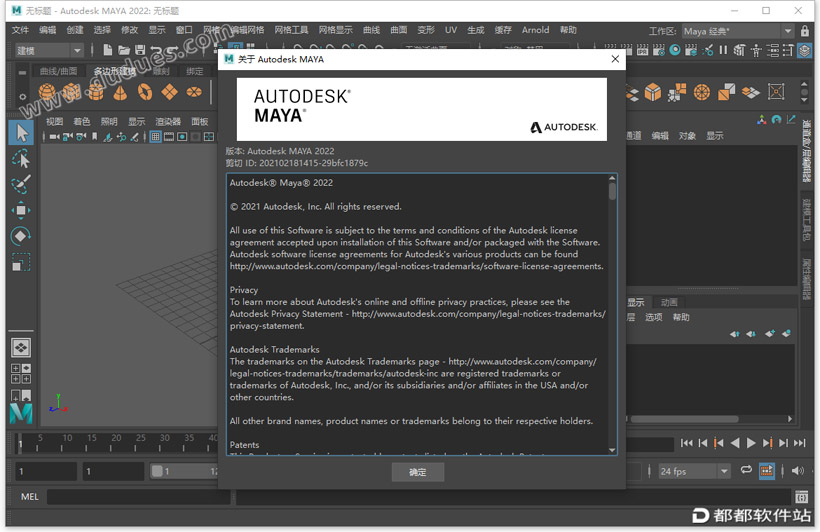Switch to the 动画 layer tab
This screenshot has height=532, width=820.
(669, 302)
